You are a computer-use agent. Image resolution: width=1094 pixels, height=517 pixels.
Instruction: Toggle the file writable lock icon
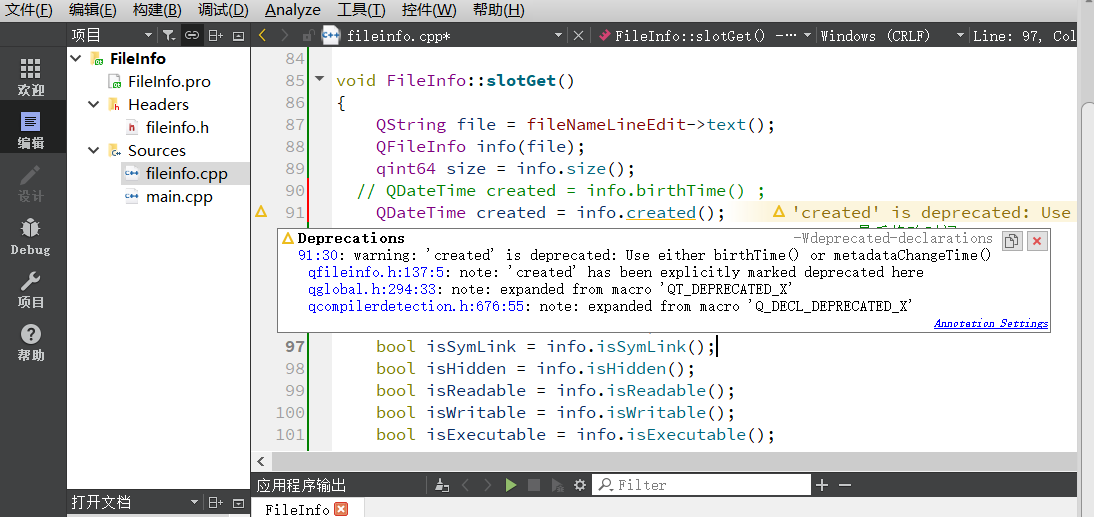point(308,36)
